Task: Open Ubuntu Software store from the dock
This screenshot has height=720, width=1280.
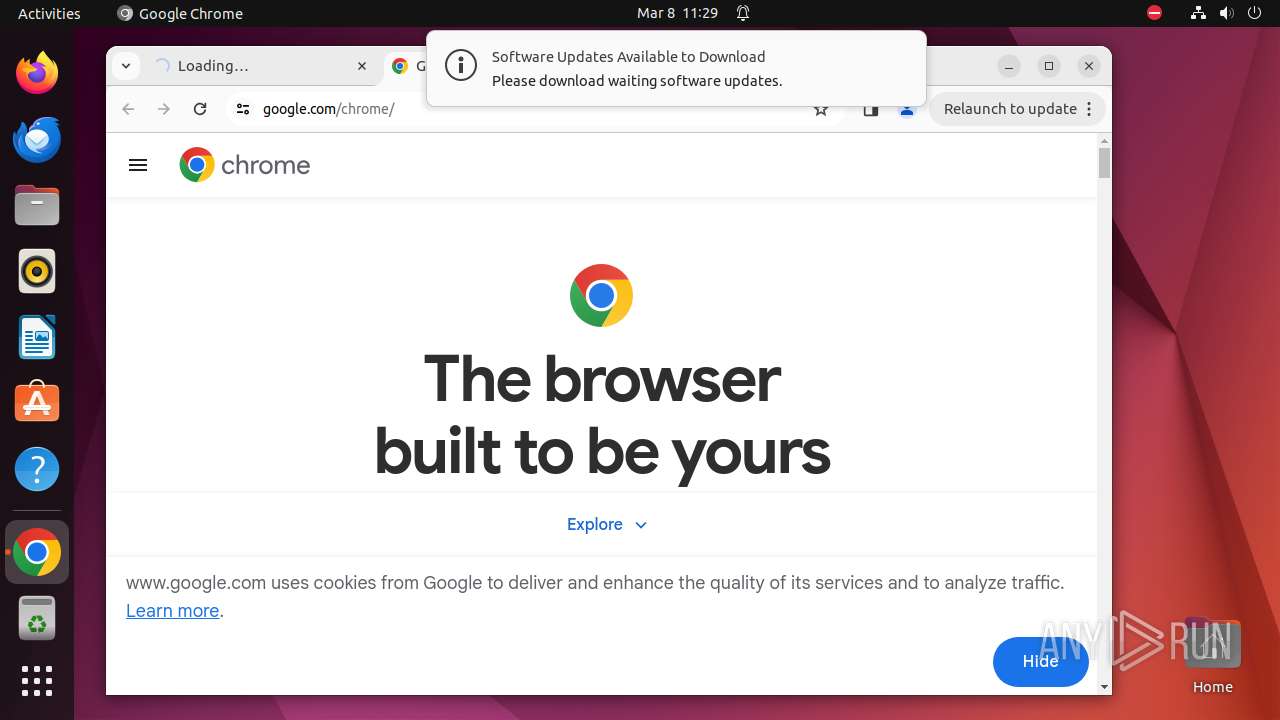Action: coord(37,402)
